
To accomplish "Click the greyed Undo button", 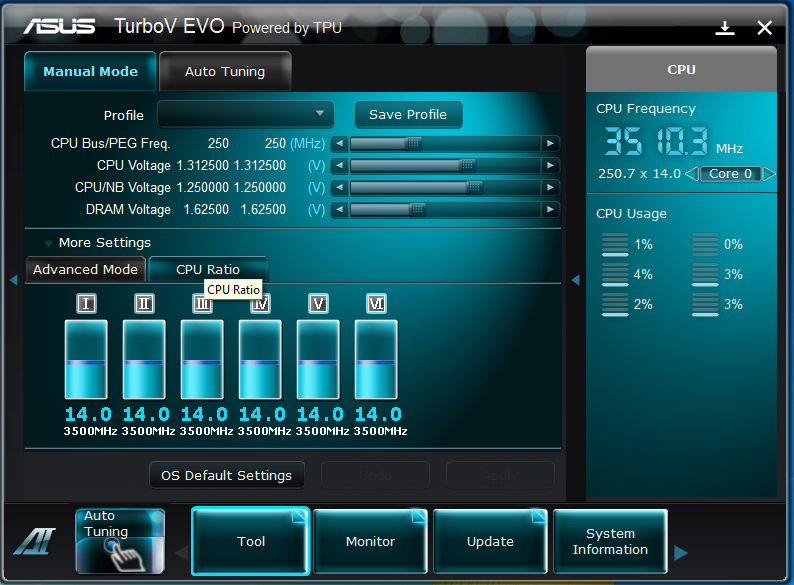I will tap(375, 475).
